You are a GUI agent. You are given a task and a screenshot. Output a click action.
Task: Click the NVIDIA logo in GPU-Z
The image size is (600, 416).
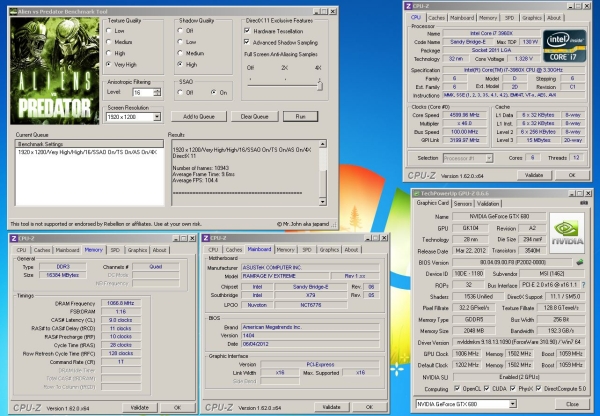(x=567, y=233)
